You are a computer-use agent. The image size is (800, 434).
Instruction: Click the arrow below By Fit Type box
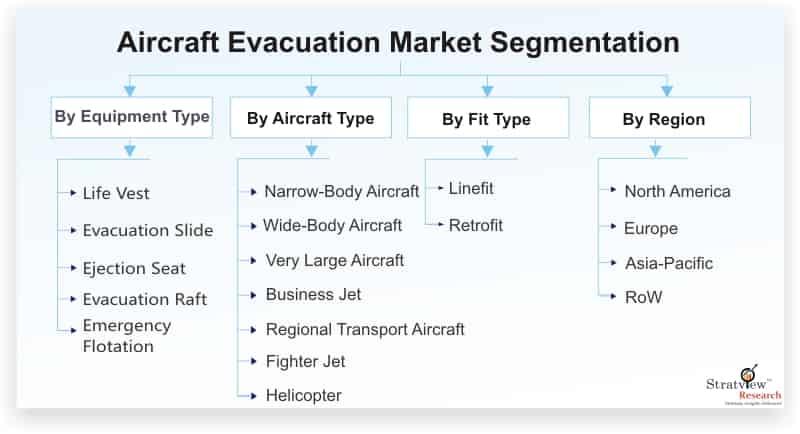click(487, 150)
